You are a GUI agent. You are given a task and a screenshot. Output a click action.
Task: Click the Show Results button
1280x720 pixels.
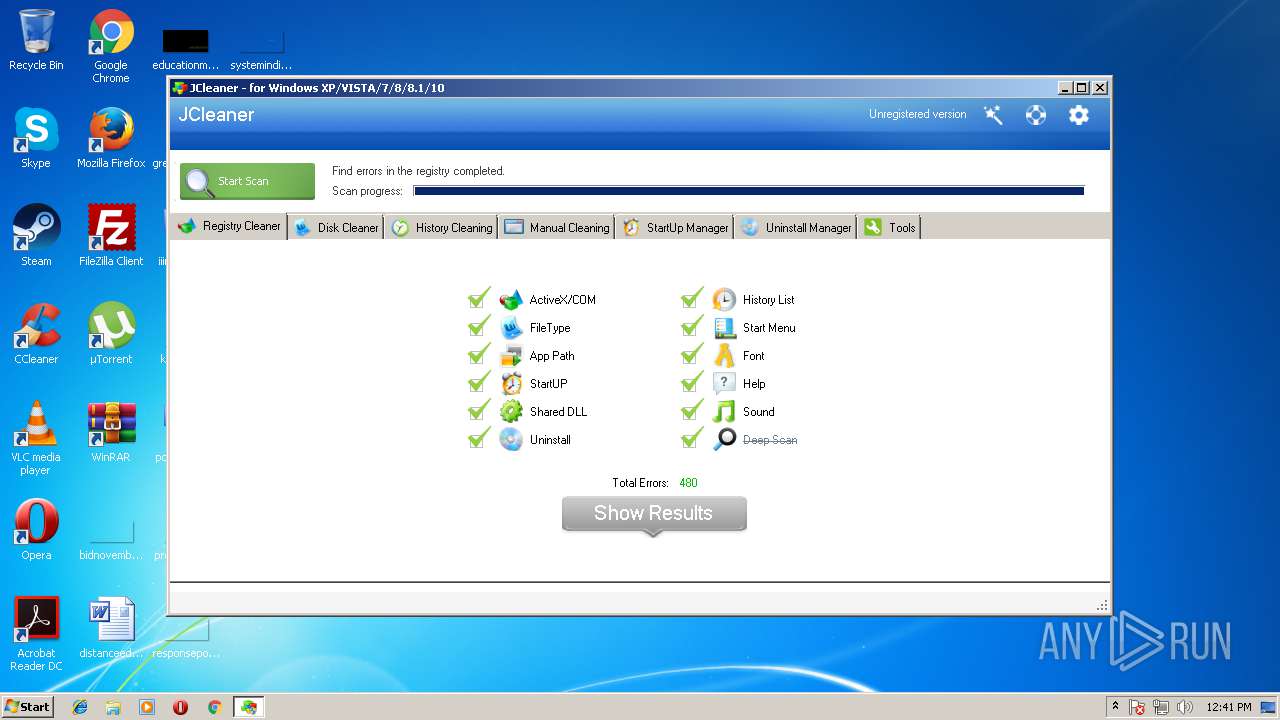click(x=654, y=514)
